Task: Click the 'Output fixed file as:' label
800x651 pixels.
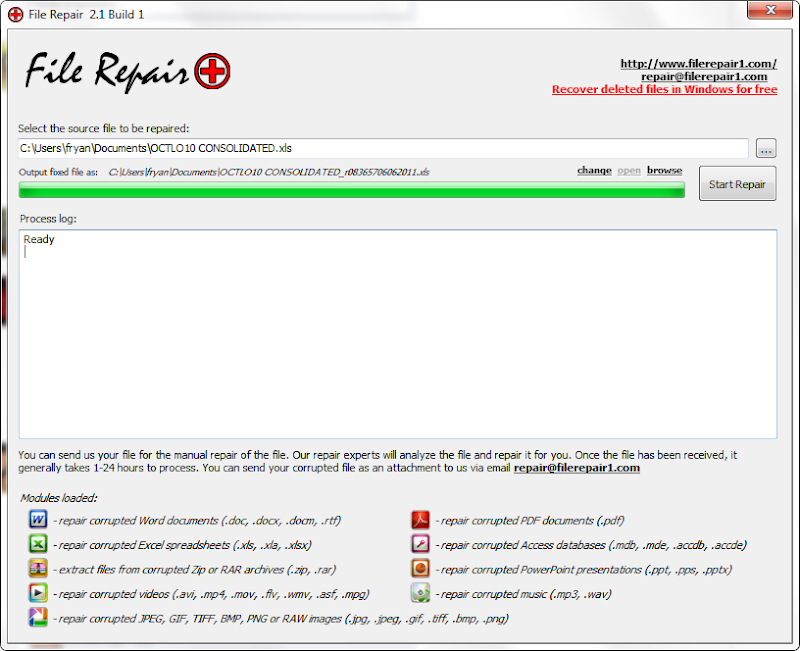Action: click(x=58, y=172)
